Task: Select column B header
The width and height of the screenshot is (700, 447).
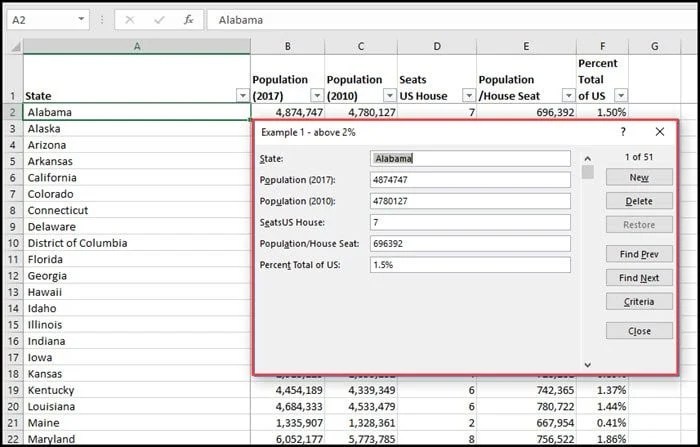Action: (288, 46)
